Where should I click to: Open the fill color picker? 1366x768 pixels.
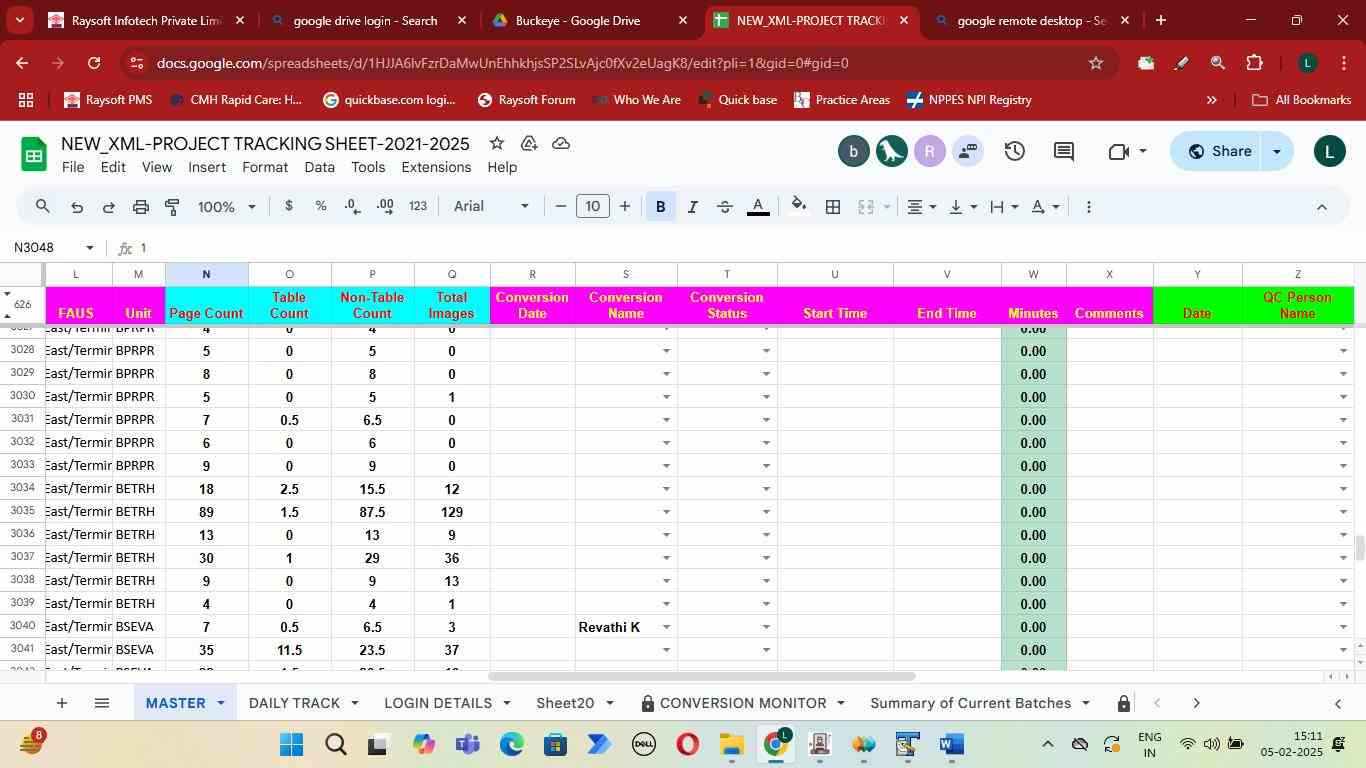[798, 207]
